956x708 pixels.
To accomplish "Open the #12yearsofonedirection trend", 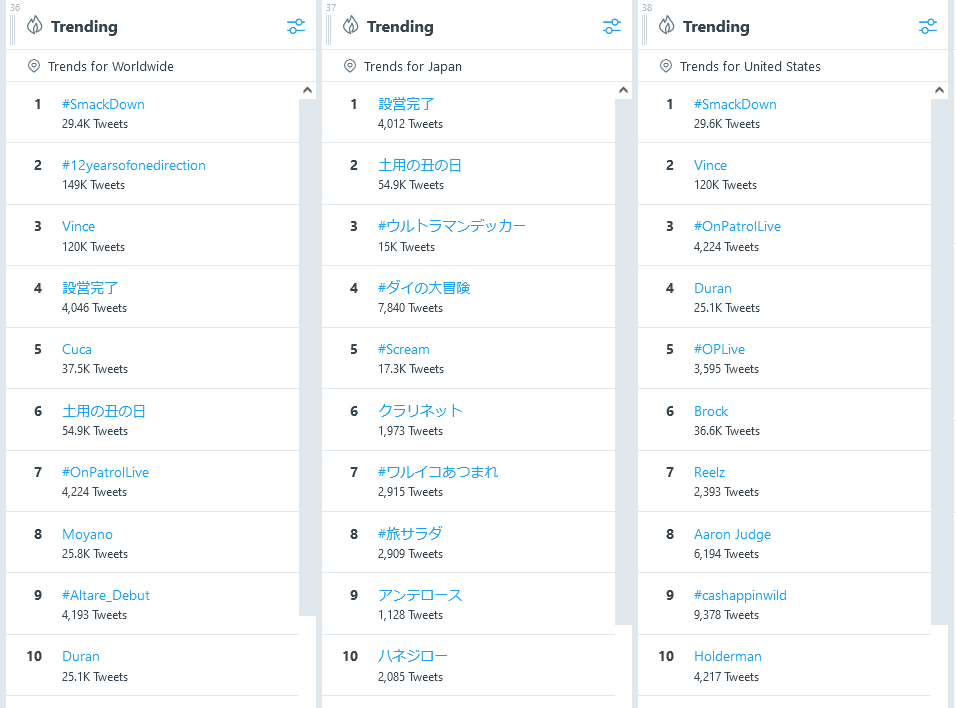I will (134, 165).
